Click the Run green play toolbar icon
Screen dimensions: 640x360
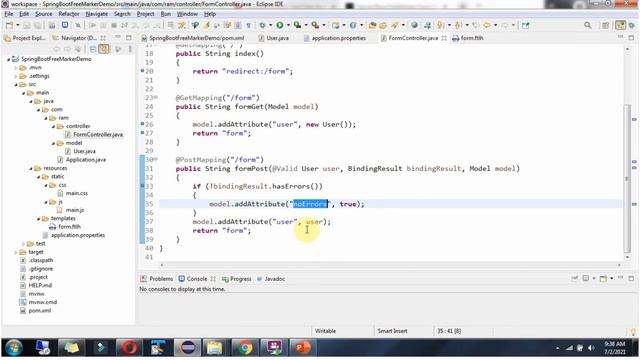[x=280, y=25]
